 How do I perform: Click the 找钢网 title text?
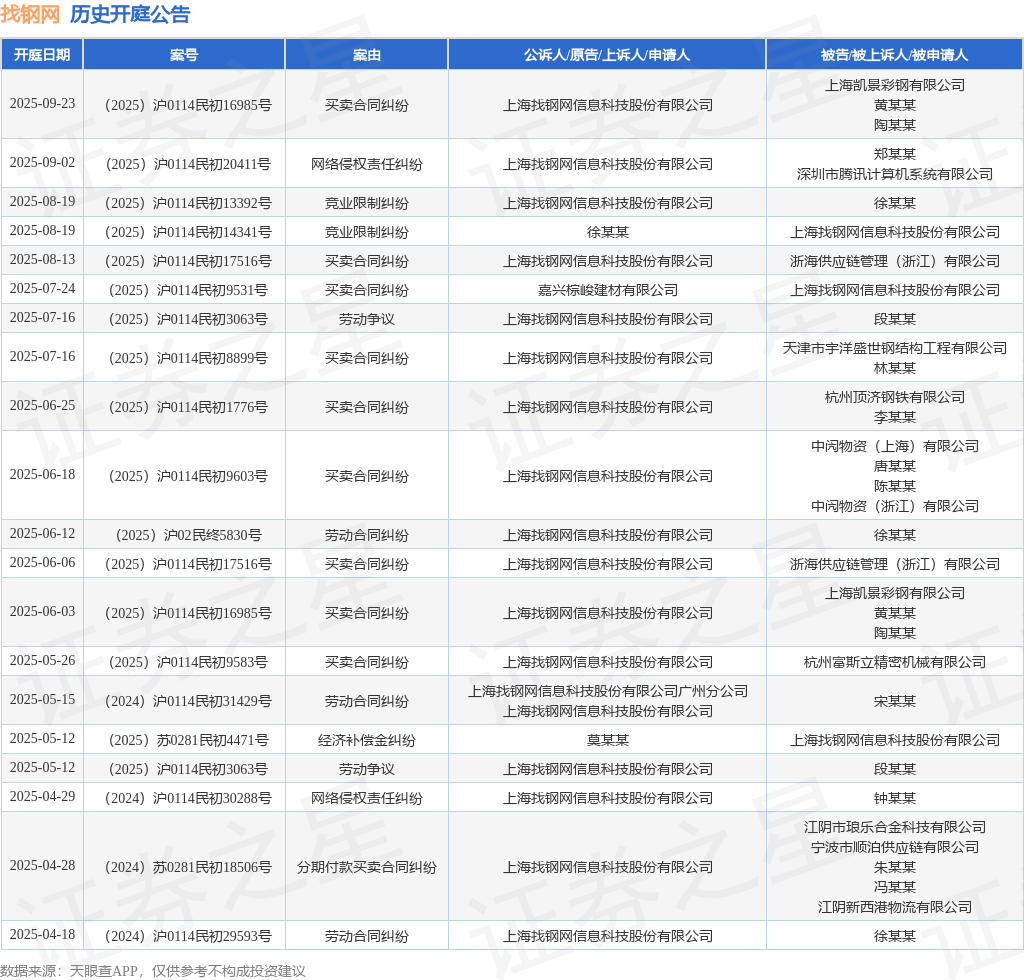pyautogui.click(x=30, y=14)
